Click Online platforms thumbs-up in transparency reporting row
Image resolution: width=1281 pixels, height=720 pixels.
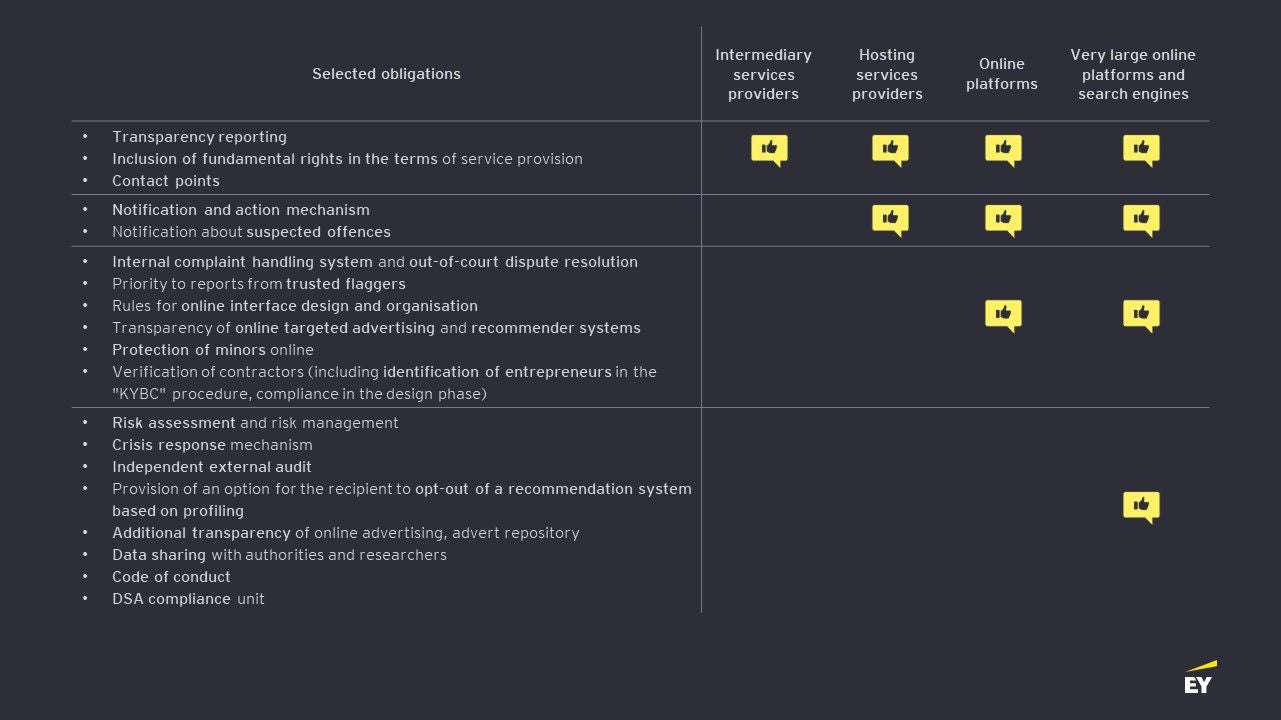coord(1003,150)
